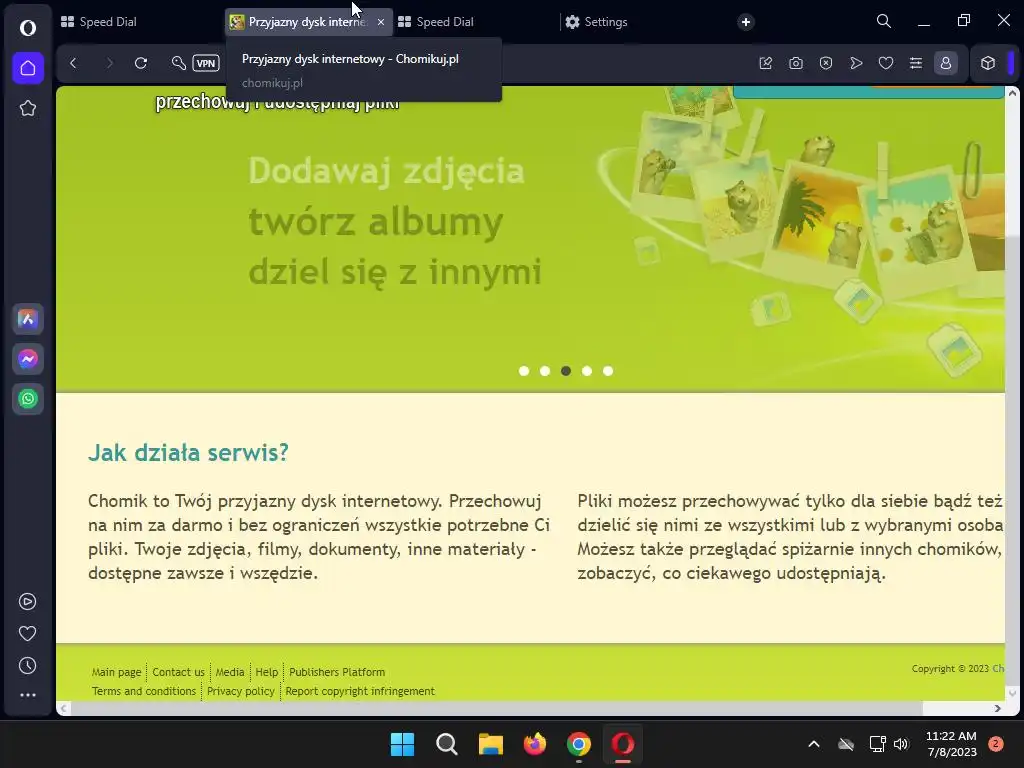Switch to the second Speed Dial tab

point(475,22)
